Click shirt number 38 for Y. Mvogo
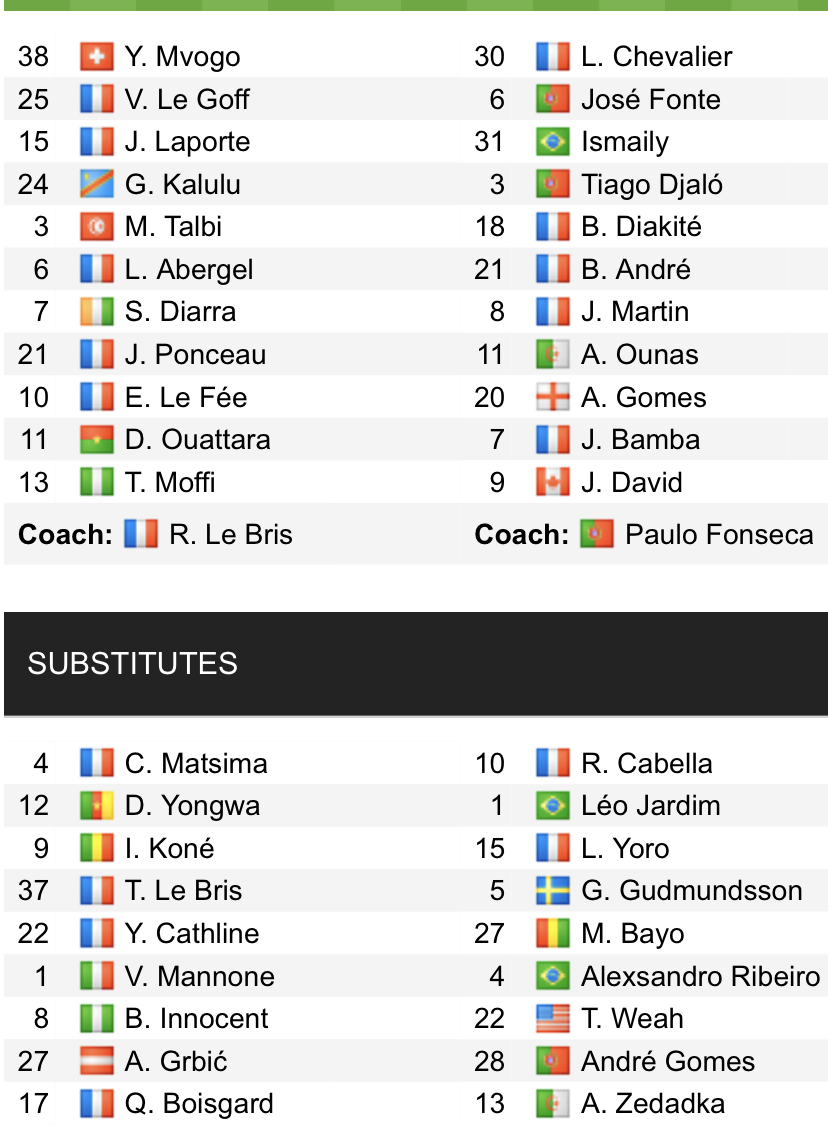This screenshot has height=1144, width=828. click(33, 57)
